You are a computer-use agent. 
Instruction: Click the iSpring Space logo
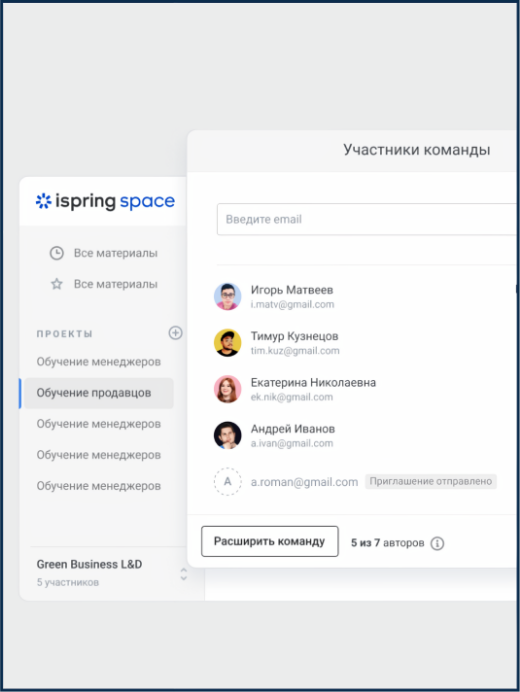(105, 201)
